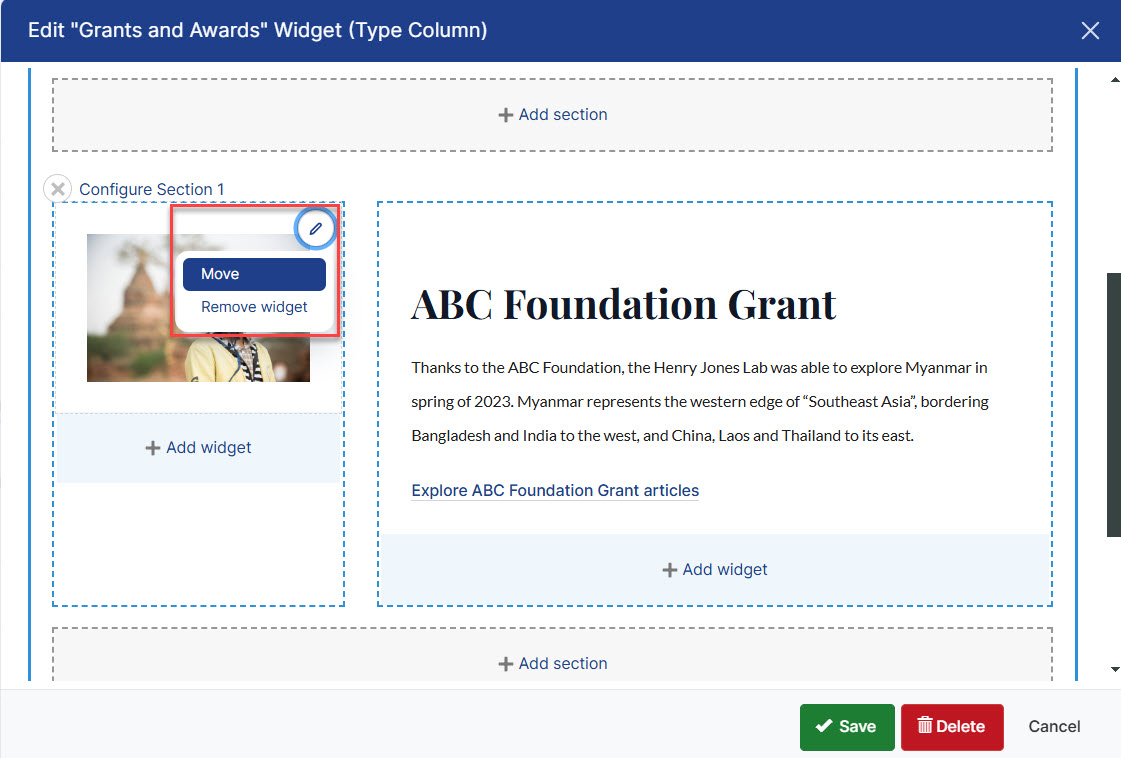Screen dimensions: 1121x758
Task: Click the pencil edit icon on image widget
Action: pos(315,229)
